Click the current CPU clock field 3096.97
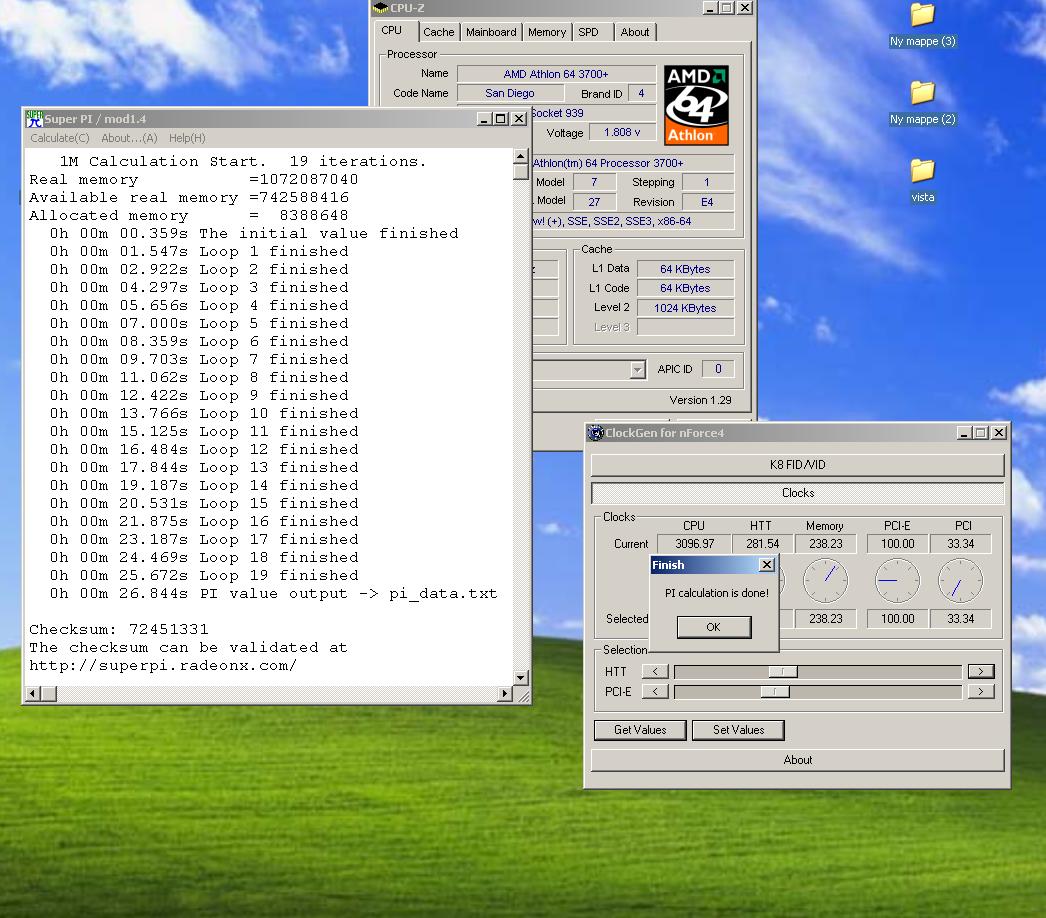Image resolution: width=1046 pixels, height=918 pixels. [694, 544]
